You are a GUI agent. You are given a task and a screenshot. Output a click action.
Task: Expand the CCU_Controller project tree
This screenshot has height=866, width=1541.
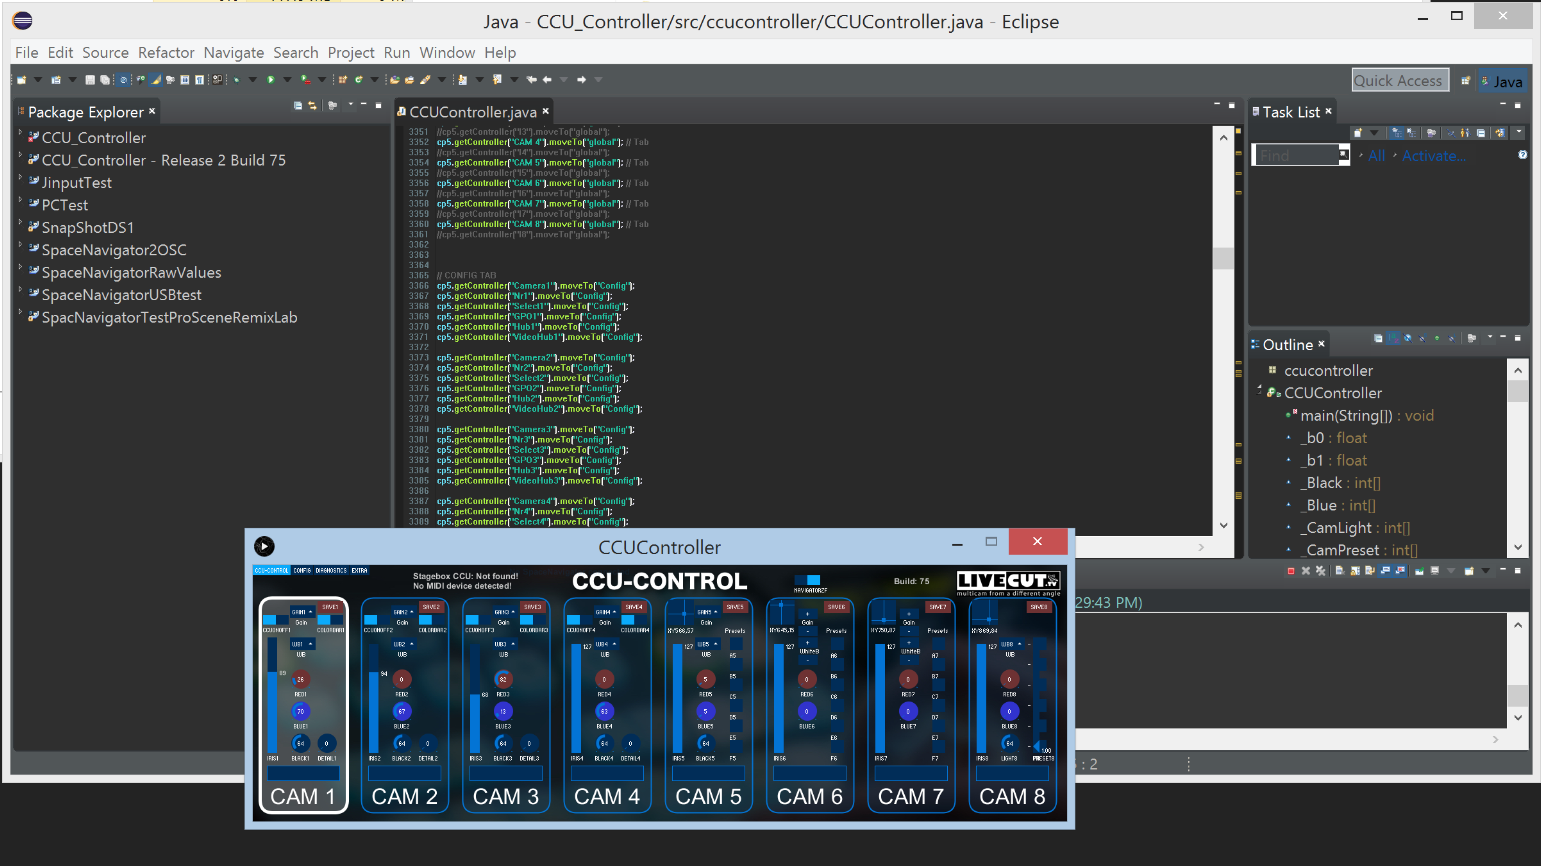point(20,133)
